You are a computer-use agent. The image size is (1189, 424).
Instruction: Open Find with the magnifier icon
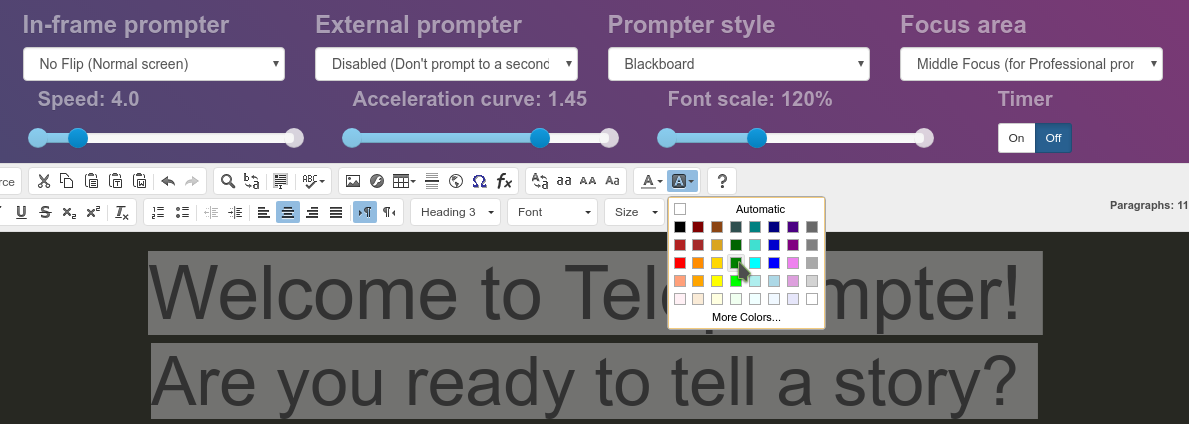227,181
